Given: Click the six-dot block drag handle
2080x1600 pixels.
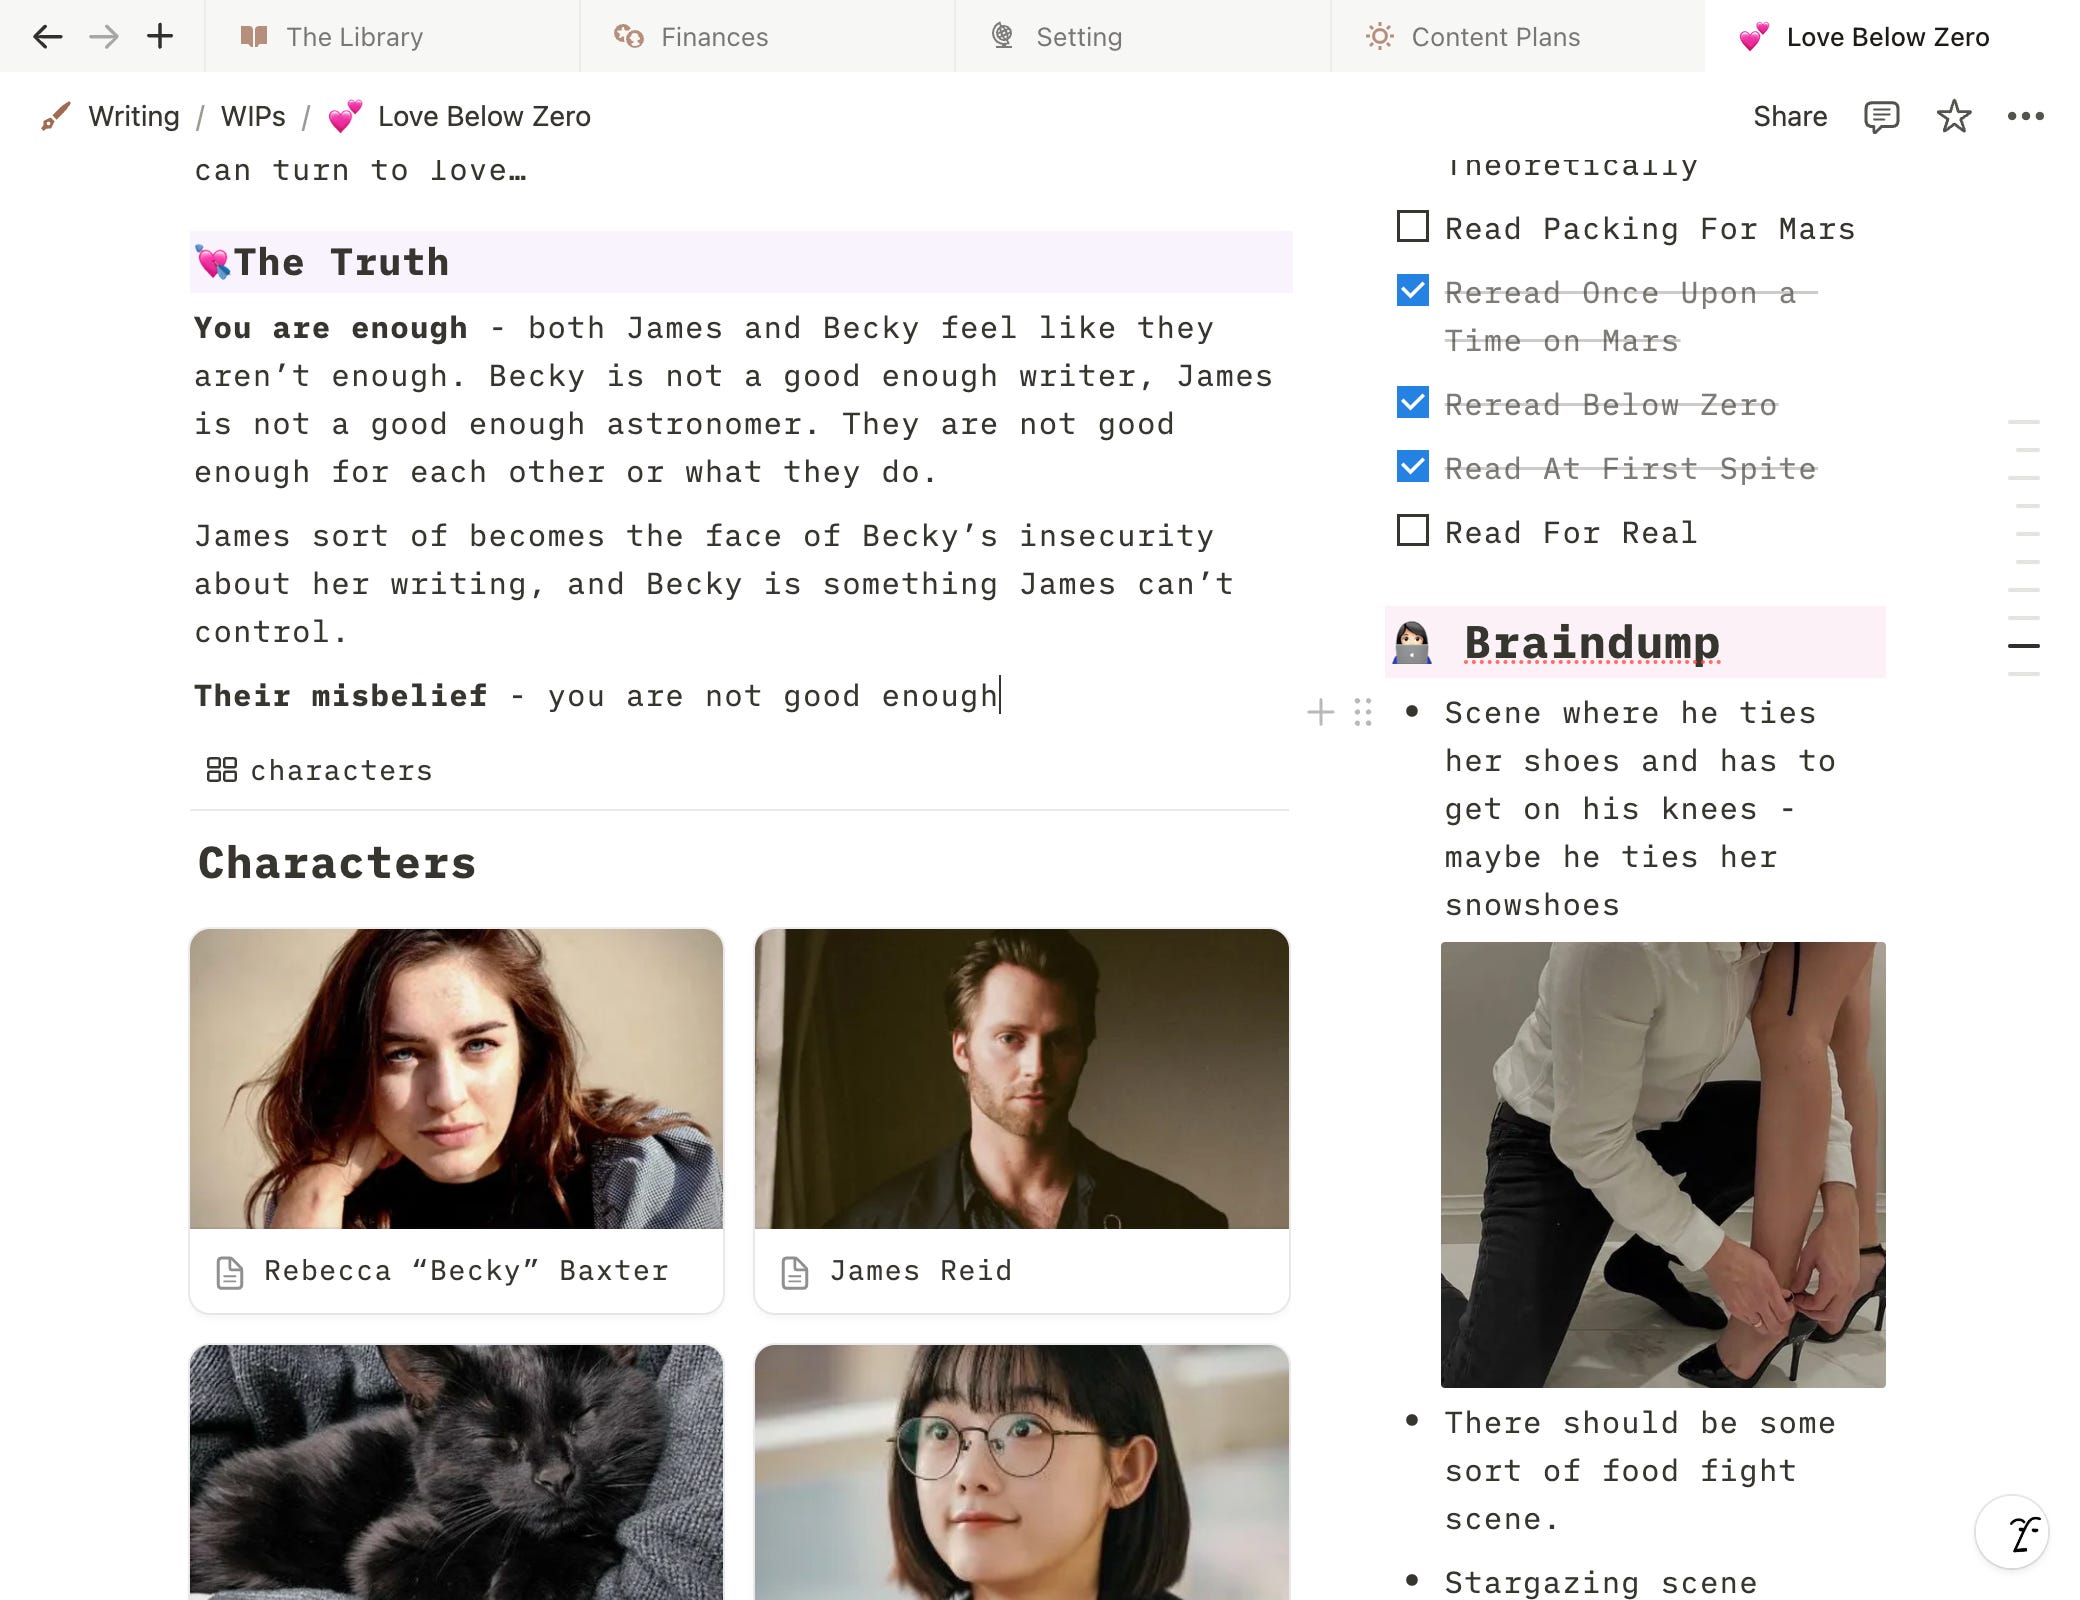Looking at the screenshot, I should click(1362, 712).
